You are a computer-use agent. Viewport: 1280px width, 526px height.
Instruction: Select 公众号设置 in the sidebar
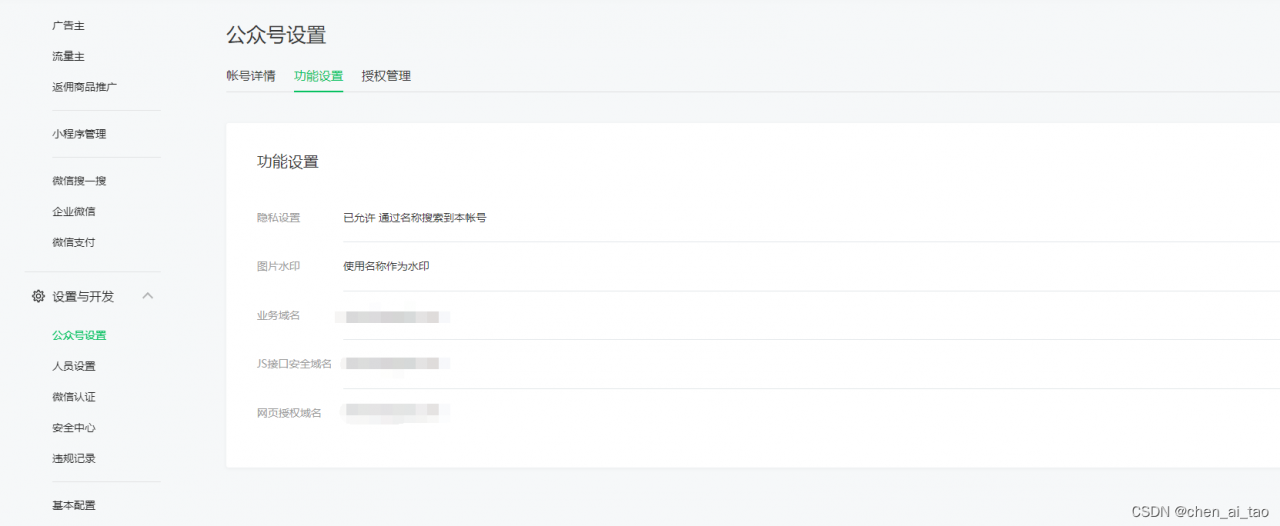[x=79, y=335]
